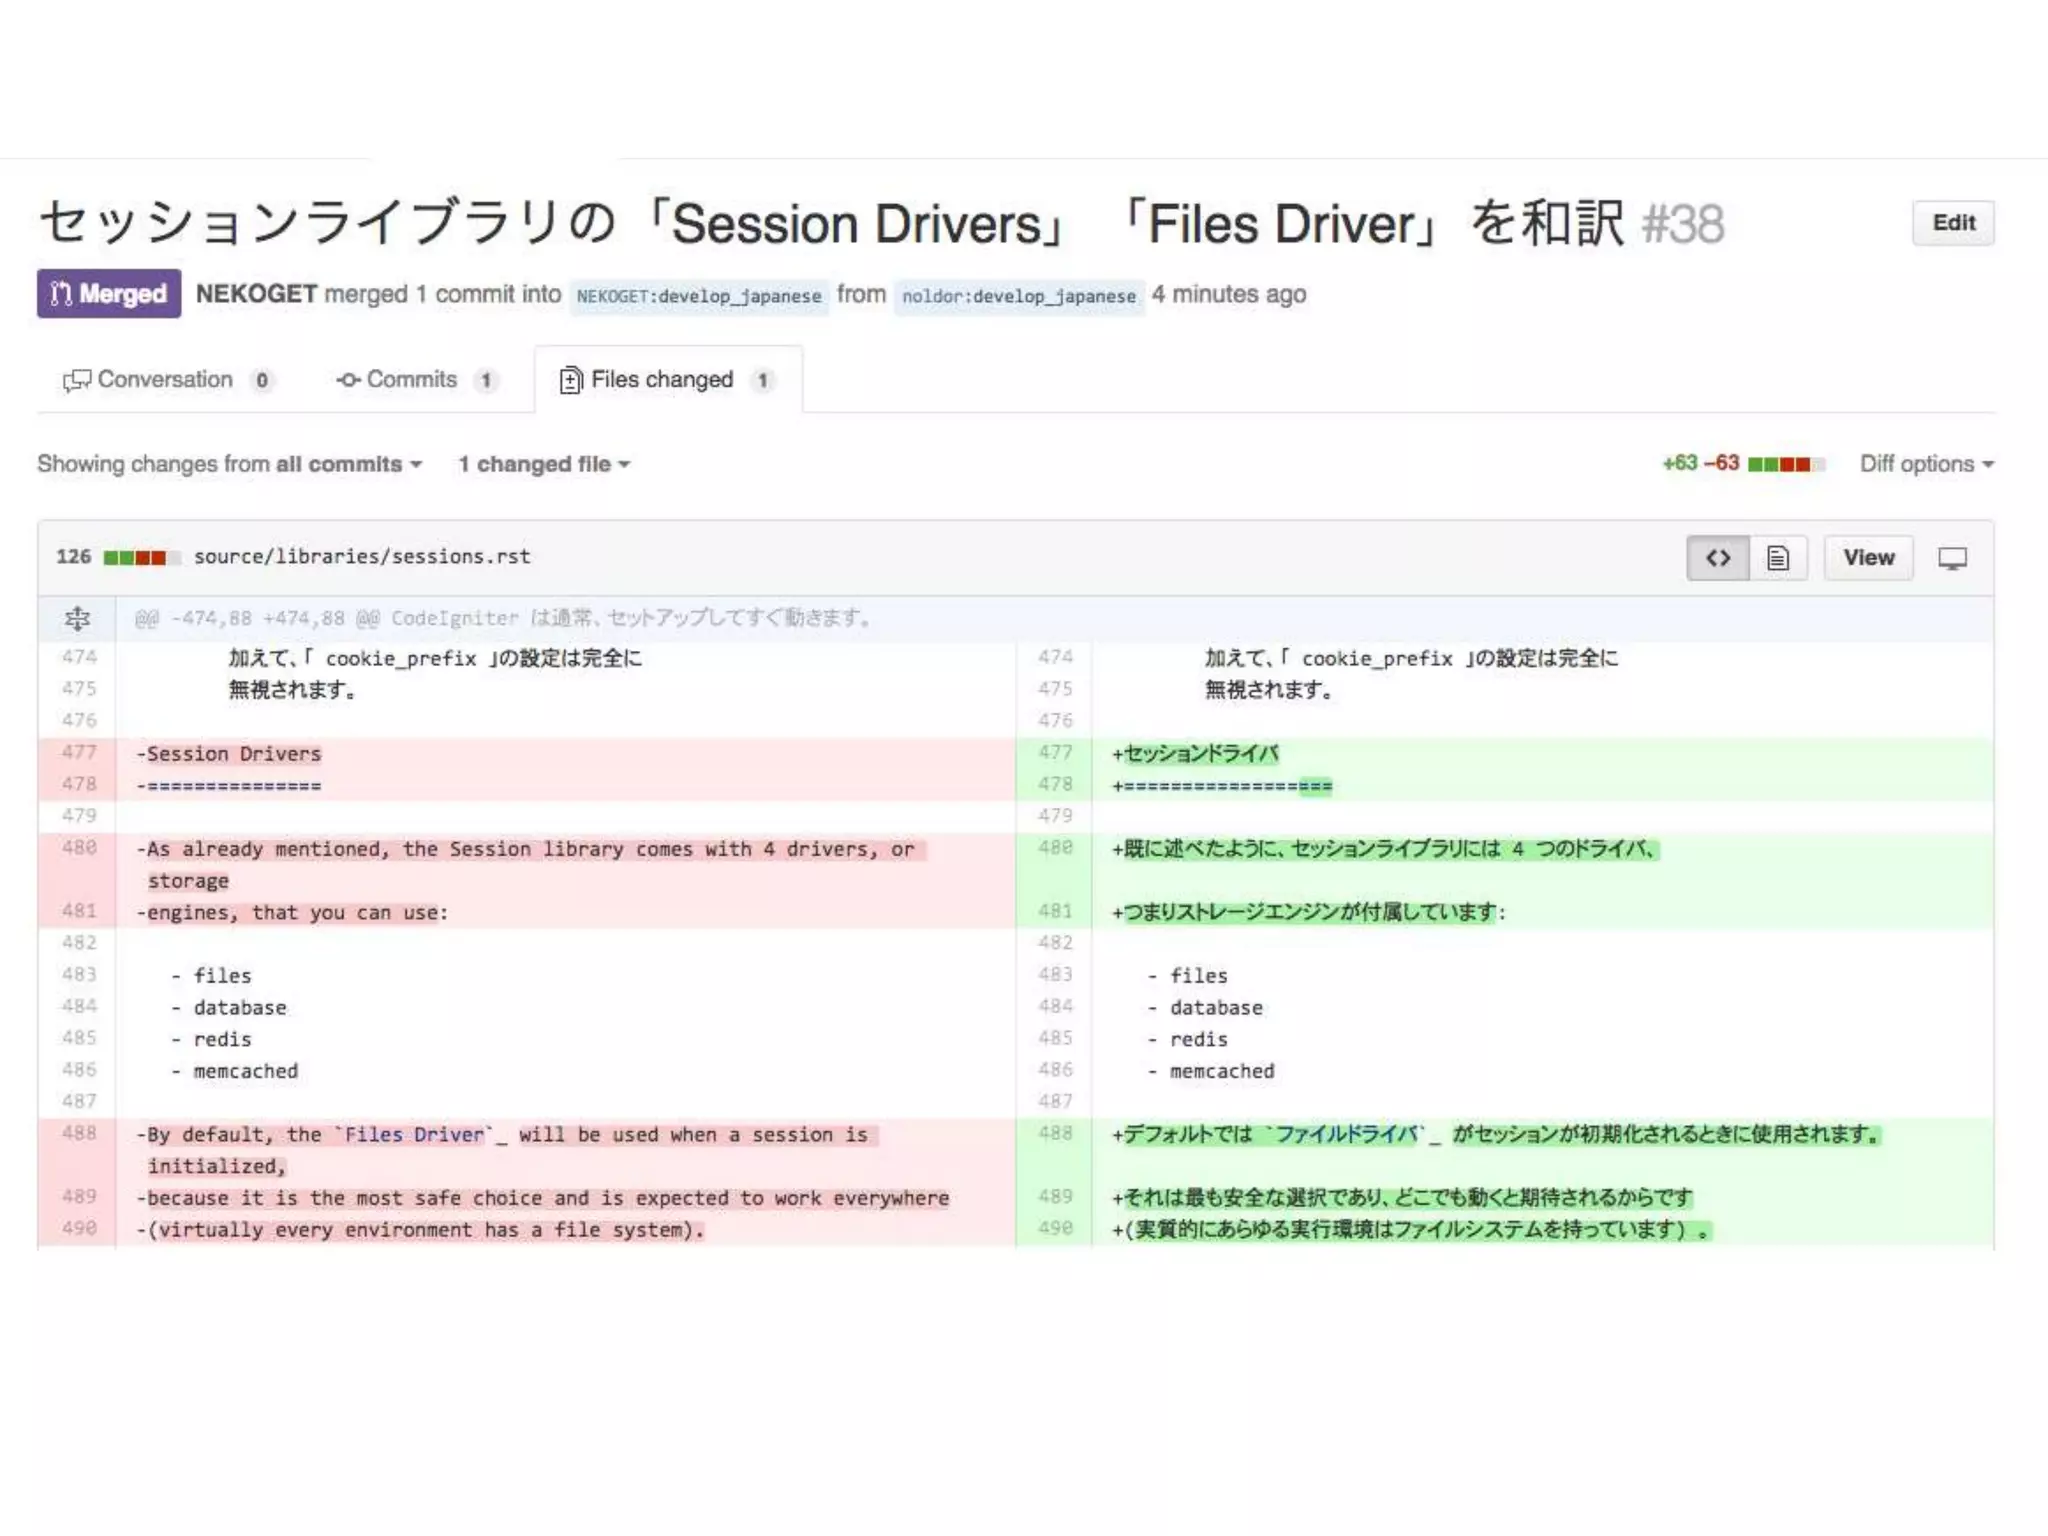Switch to the Conversation tab
This screenshot has width=2048, height=1536.
point(165,380)
